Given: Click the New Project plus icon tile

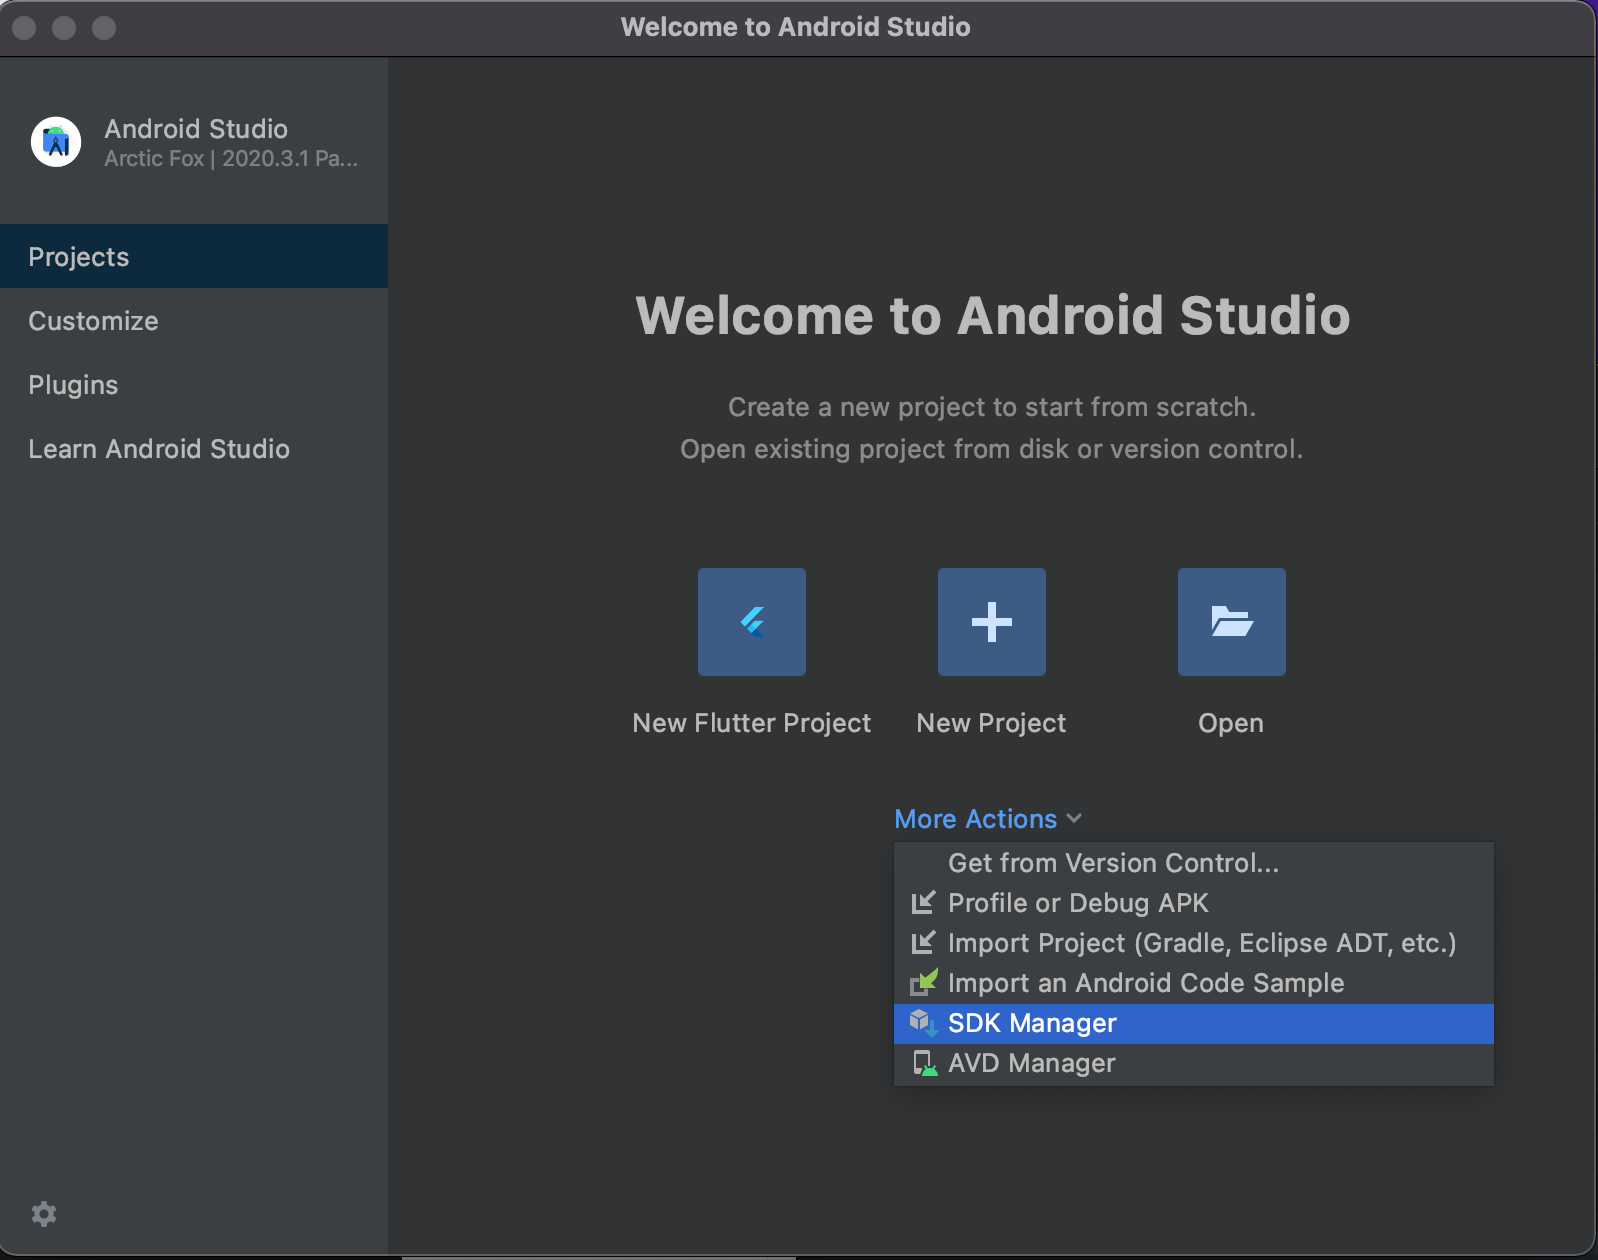Looking at the screenshot, I should coord(992,622).
